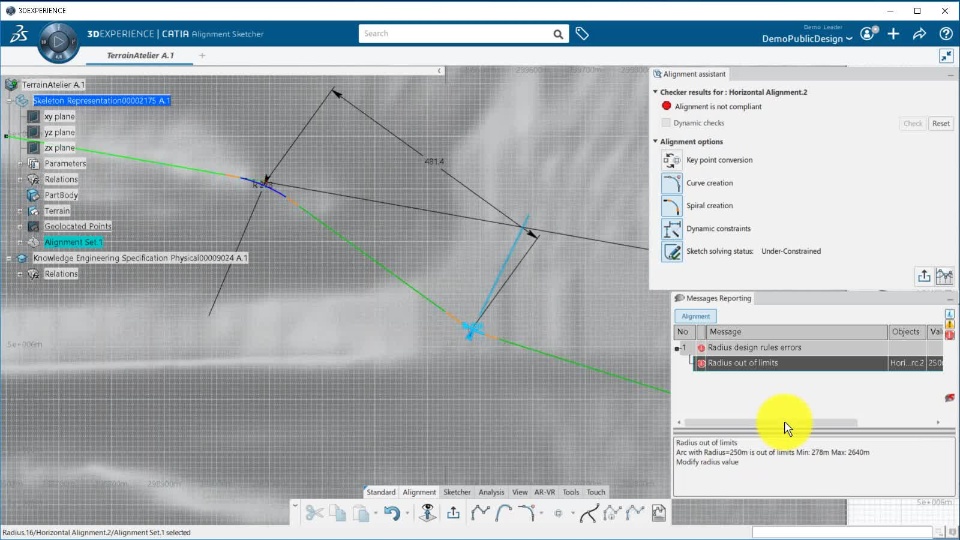Click the Sketch solving status icon
This screenshot has height=540, width=960.
coord(672,252)
